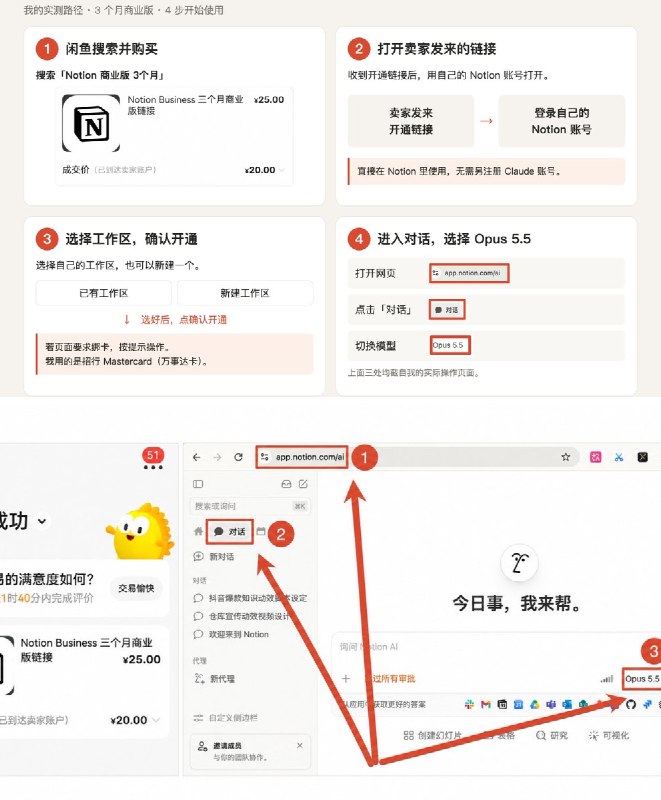Click the app.notion.com/ai address bar
The height and width of the screenshot is (800, 661).
point(310,457)
